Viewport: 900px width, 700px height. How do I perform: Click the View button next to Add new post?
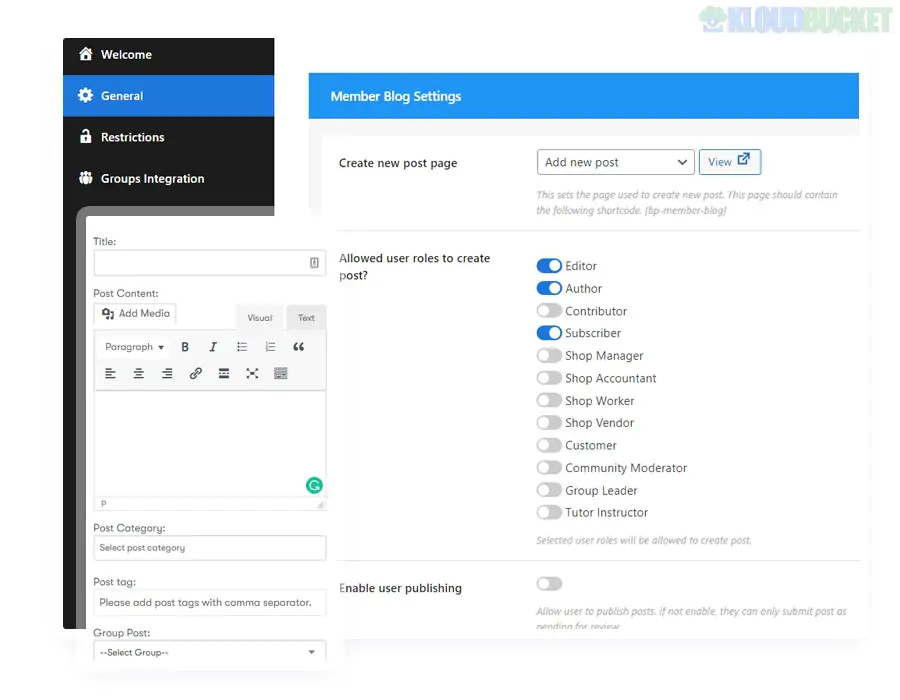[x=730, y=161]
